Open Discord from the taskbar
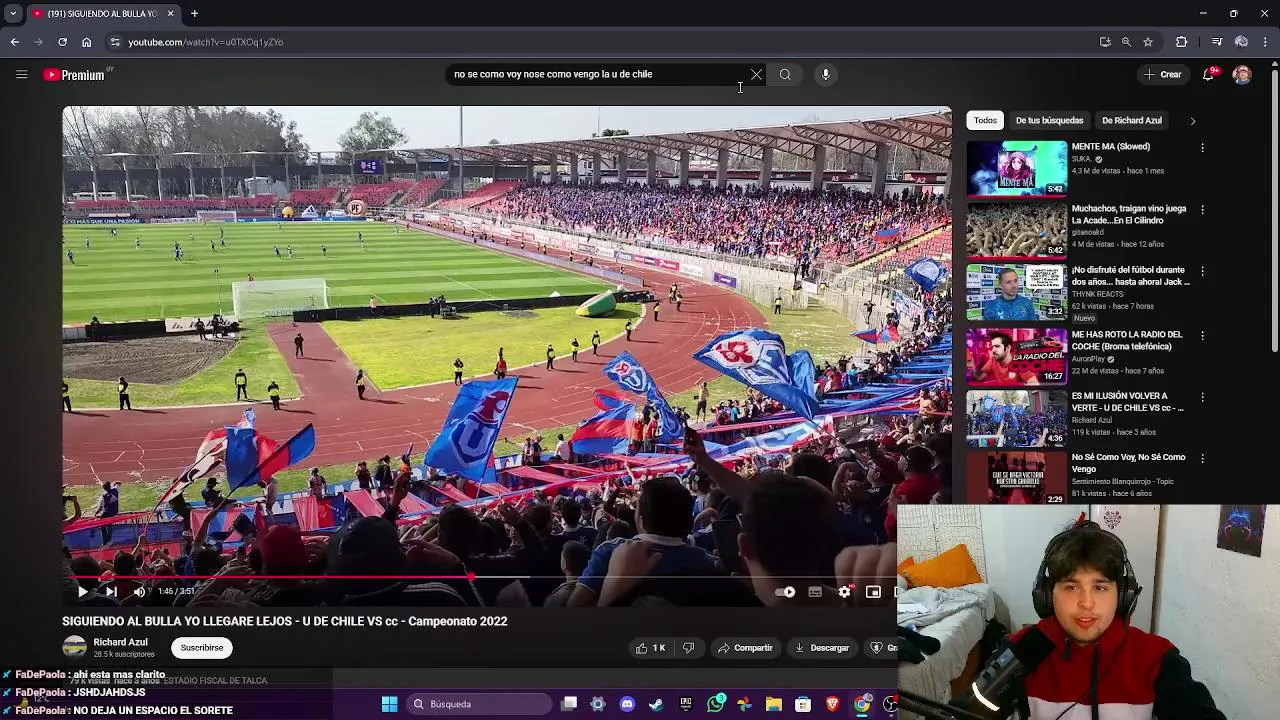The width and height of the screenshot is (1280, 720). (627, 704)
